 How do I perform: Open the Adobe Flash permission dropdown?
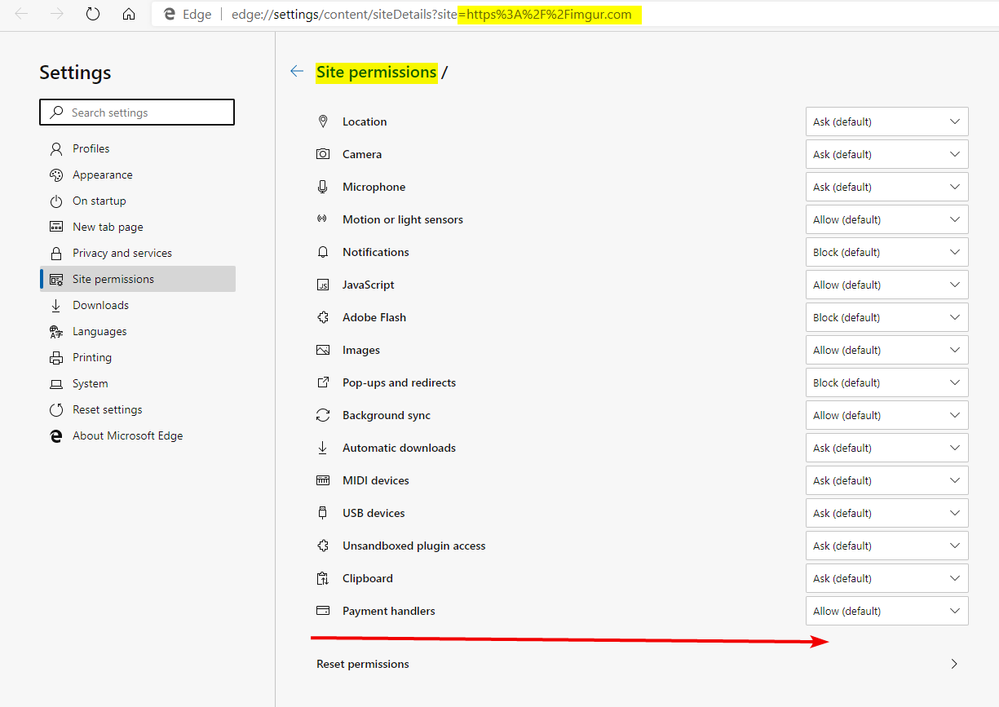point(887,317)
